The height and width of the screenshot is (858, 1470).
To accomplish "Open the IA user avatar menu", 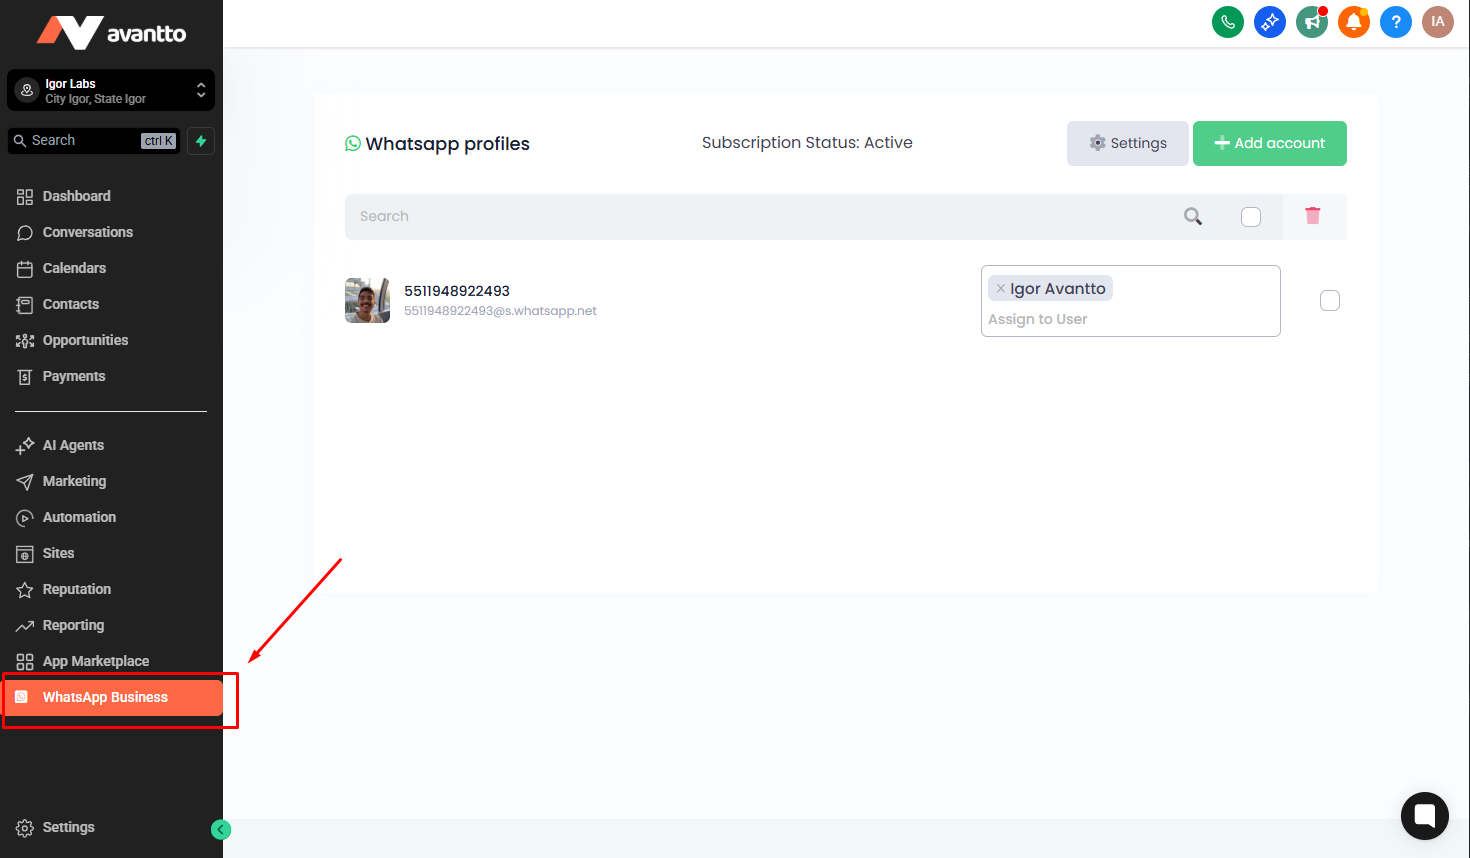I will (1438, 22).
